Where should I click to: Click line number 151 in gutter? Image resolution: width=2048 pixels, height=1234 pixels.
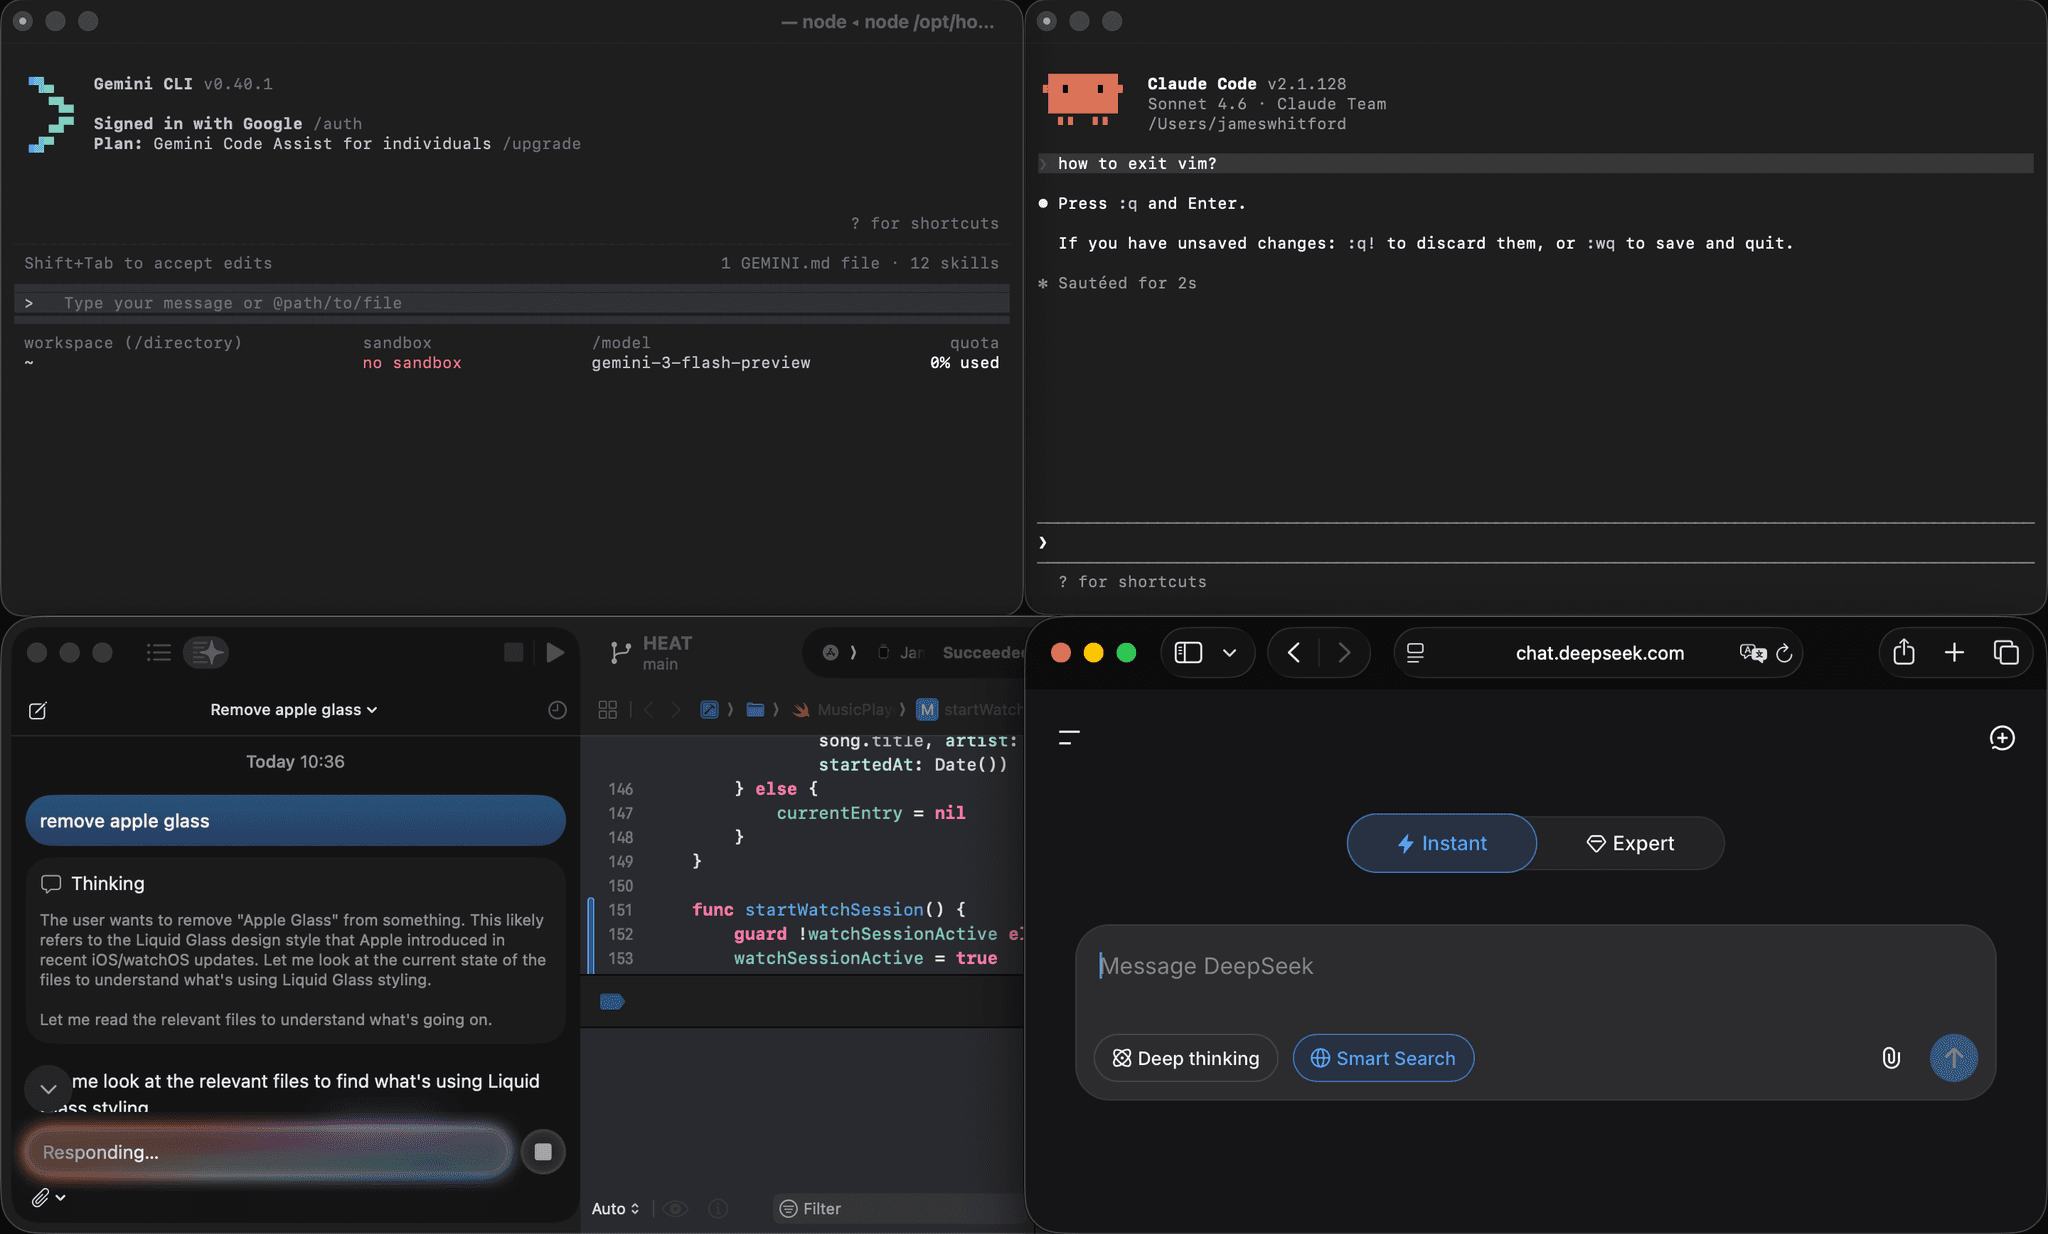pos(620,910)
